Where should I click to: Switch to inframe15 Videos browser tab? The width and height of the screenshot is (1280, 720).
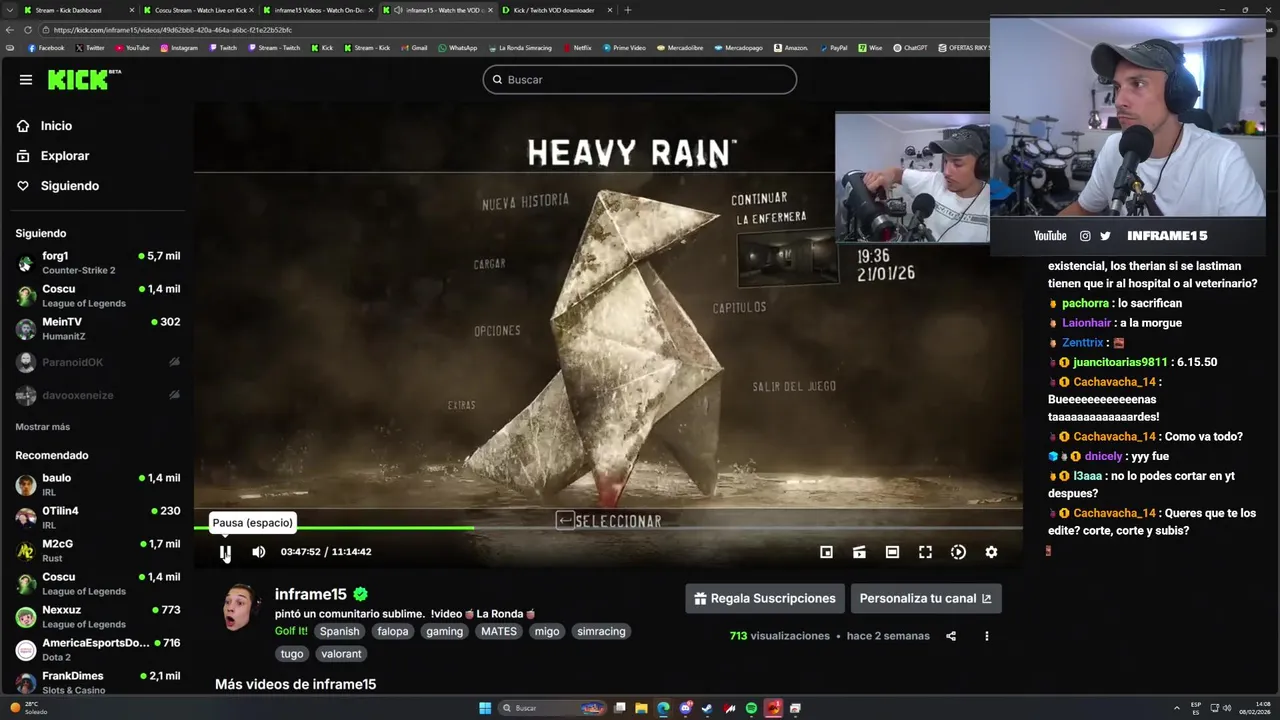click(320, 10)
